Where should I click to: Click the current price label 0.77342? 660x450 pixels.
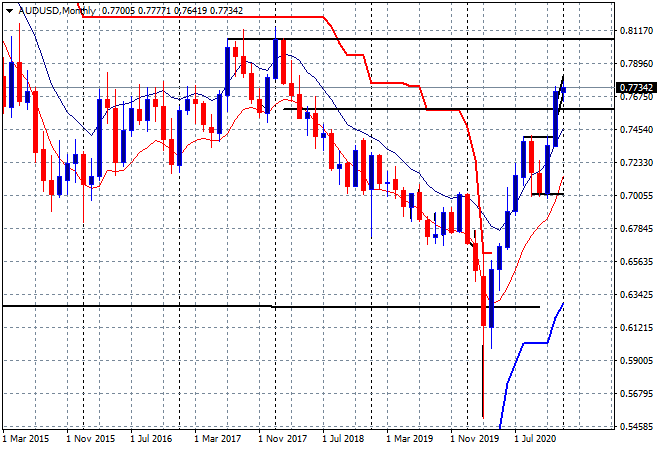click(636, 88)
